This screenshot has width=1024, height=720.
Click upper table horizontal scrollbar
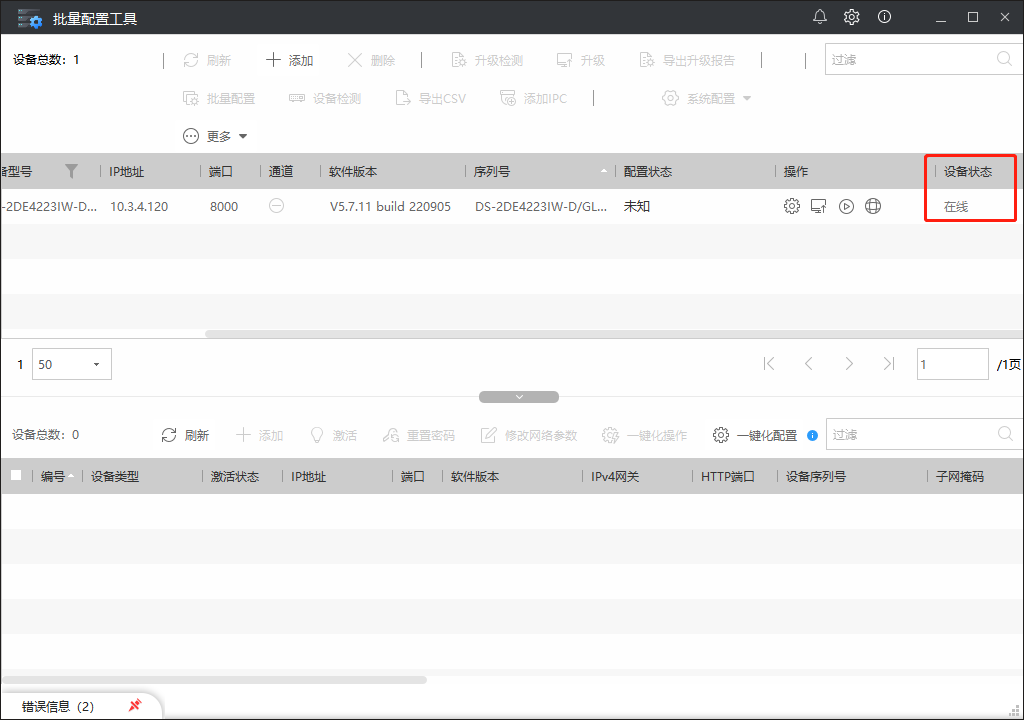point(614,334)
